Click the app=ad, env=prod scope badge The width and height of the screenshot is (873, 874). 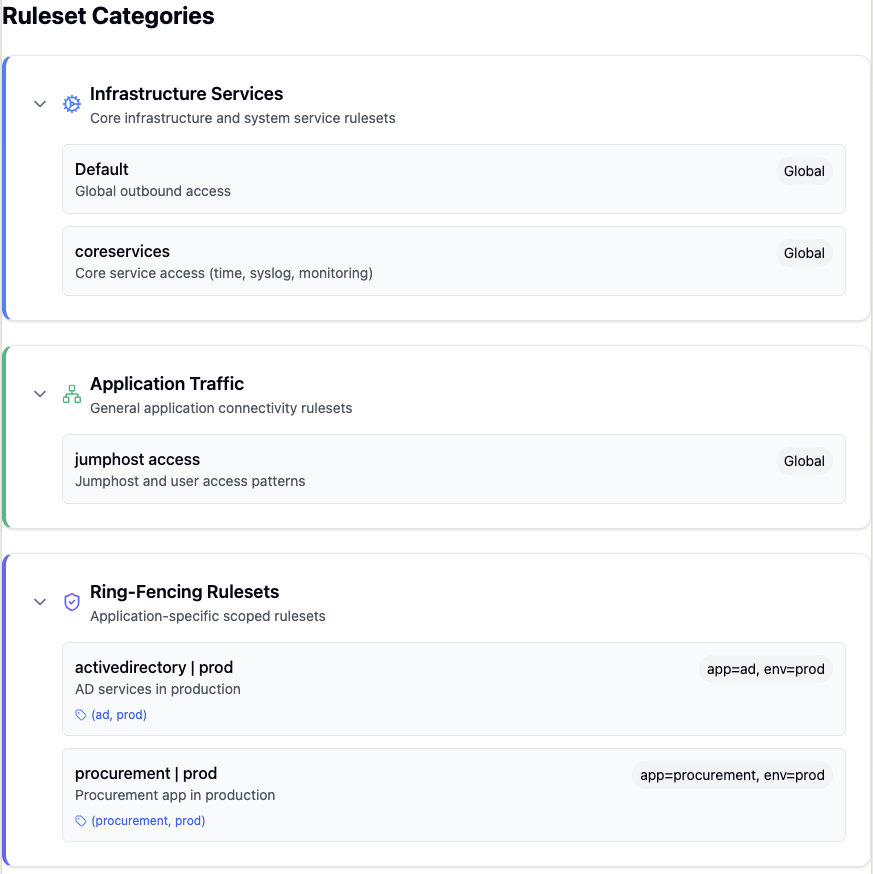click(765, 669)
